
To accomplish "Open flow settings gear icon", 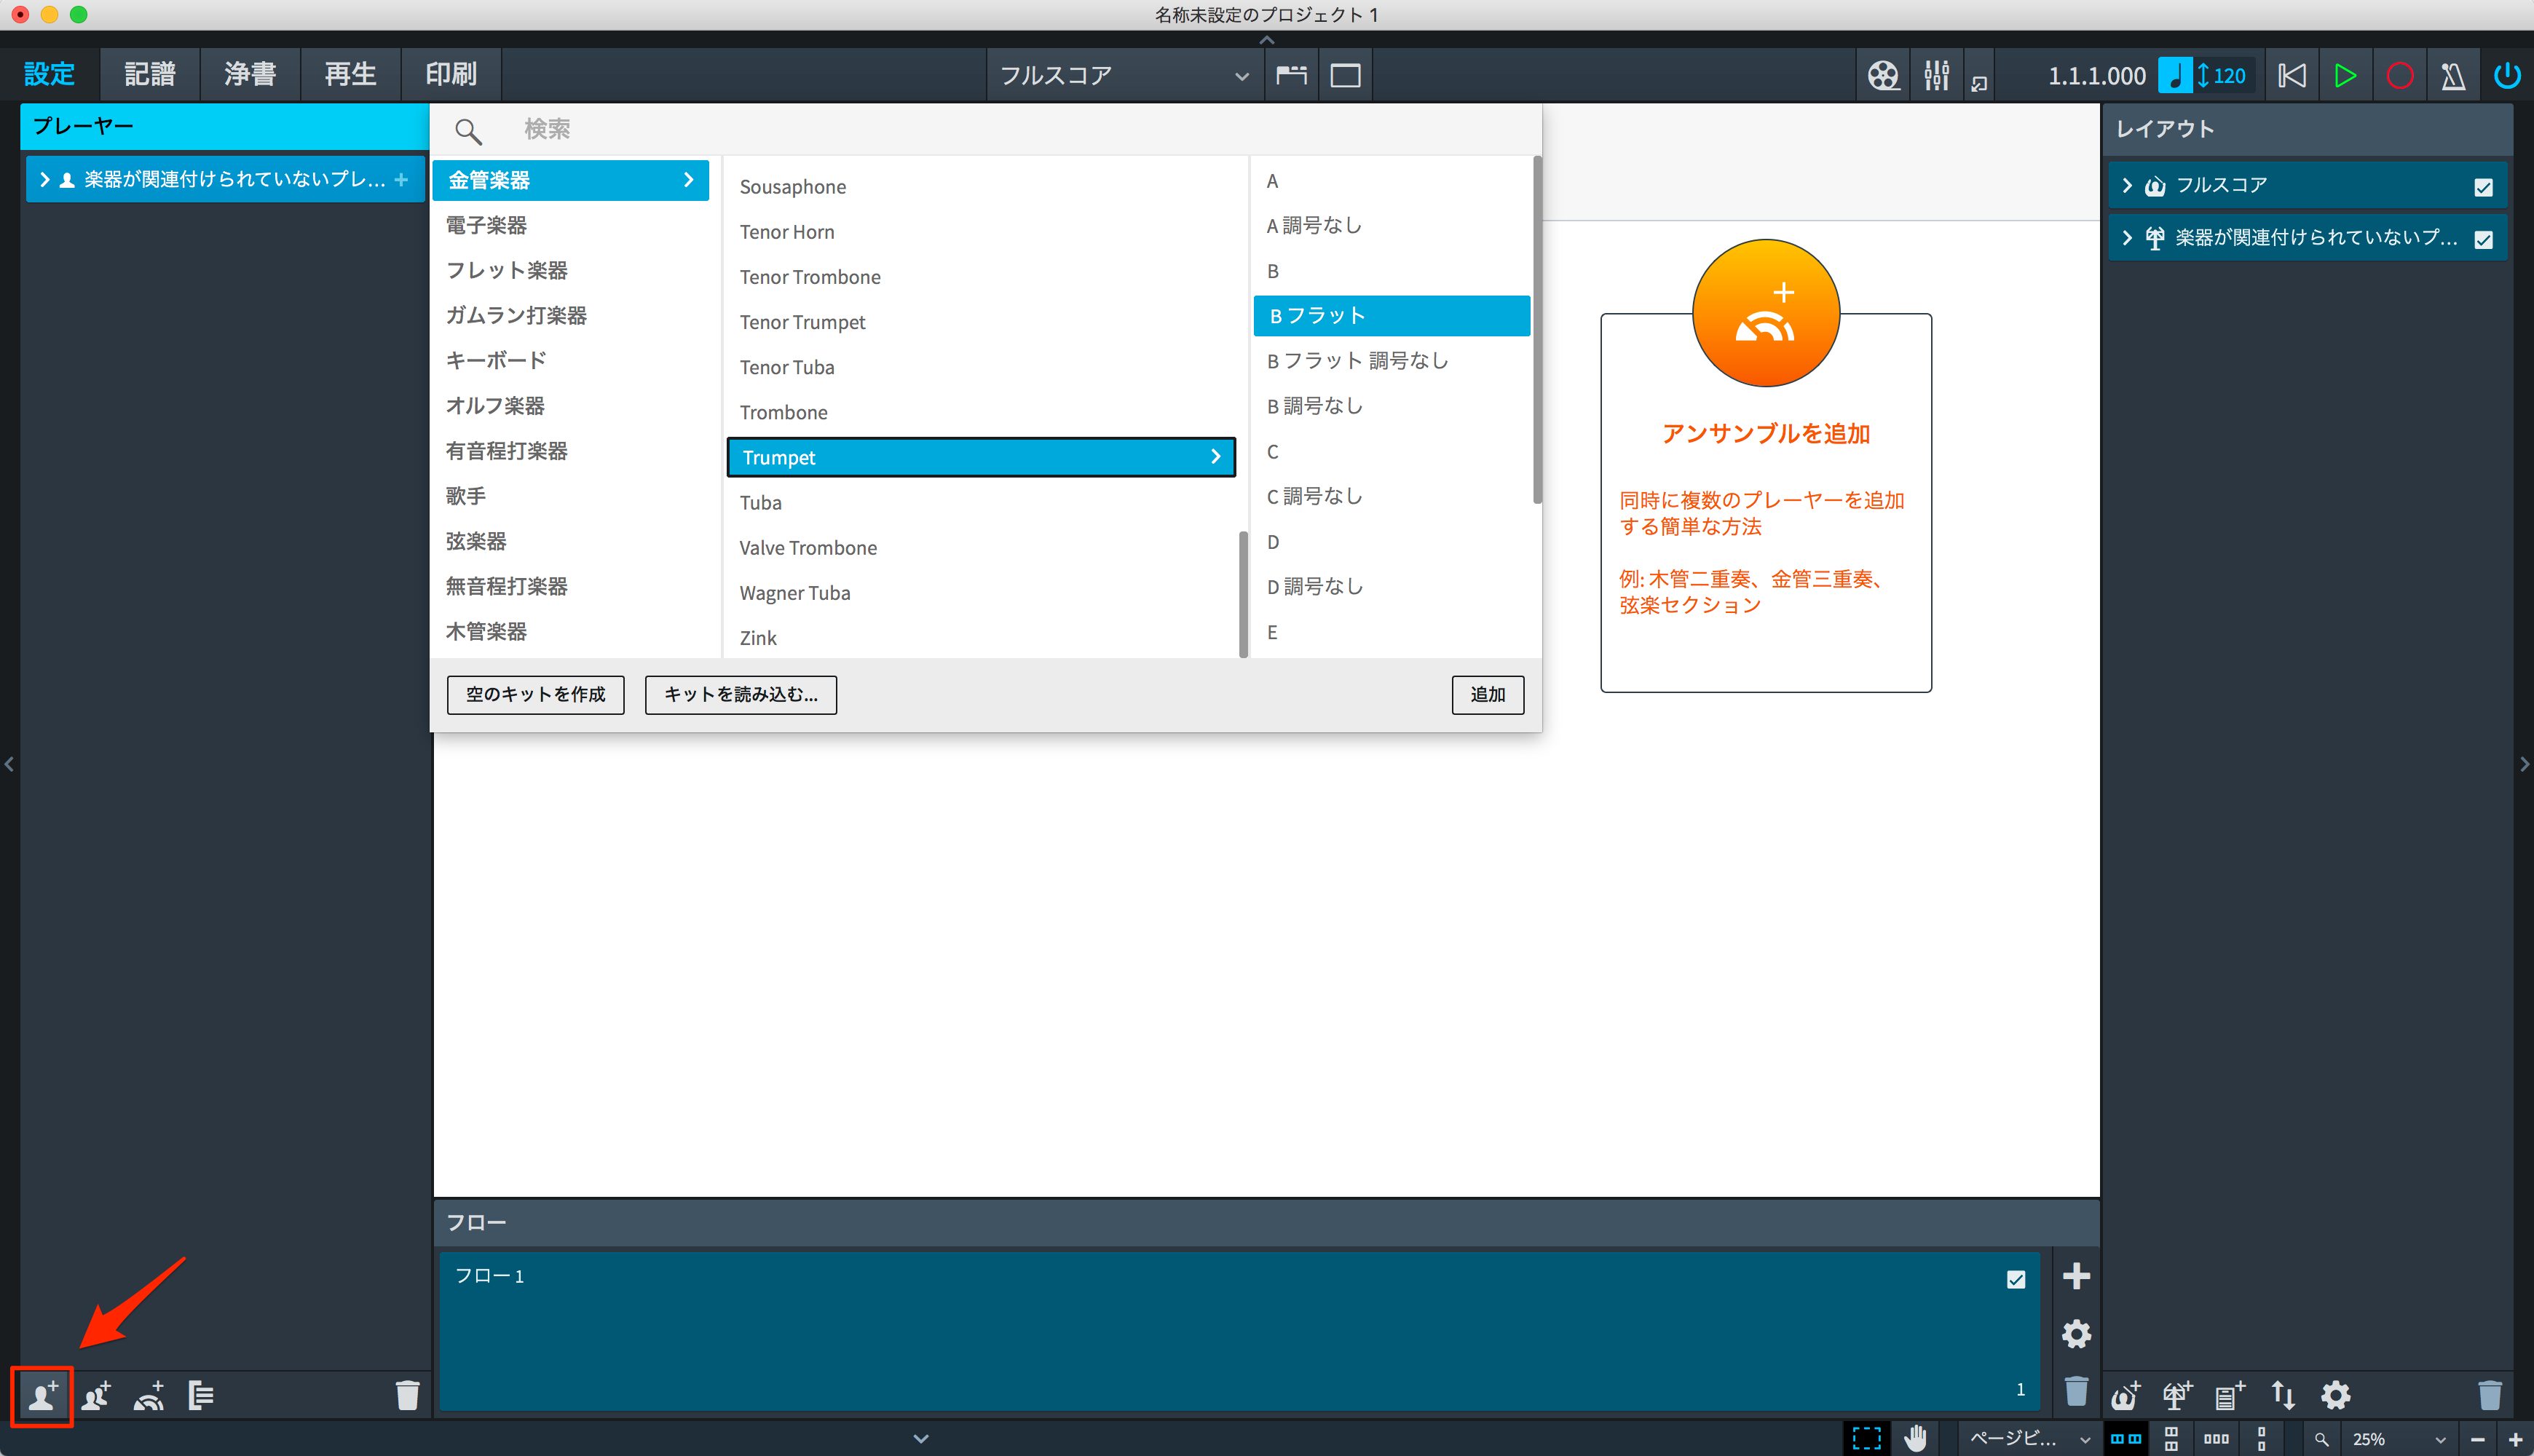I will pos(2076,1334).
